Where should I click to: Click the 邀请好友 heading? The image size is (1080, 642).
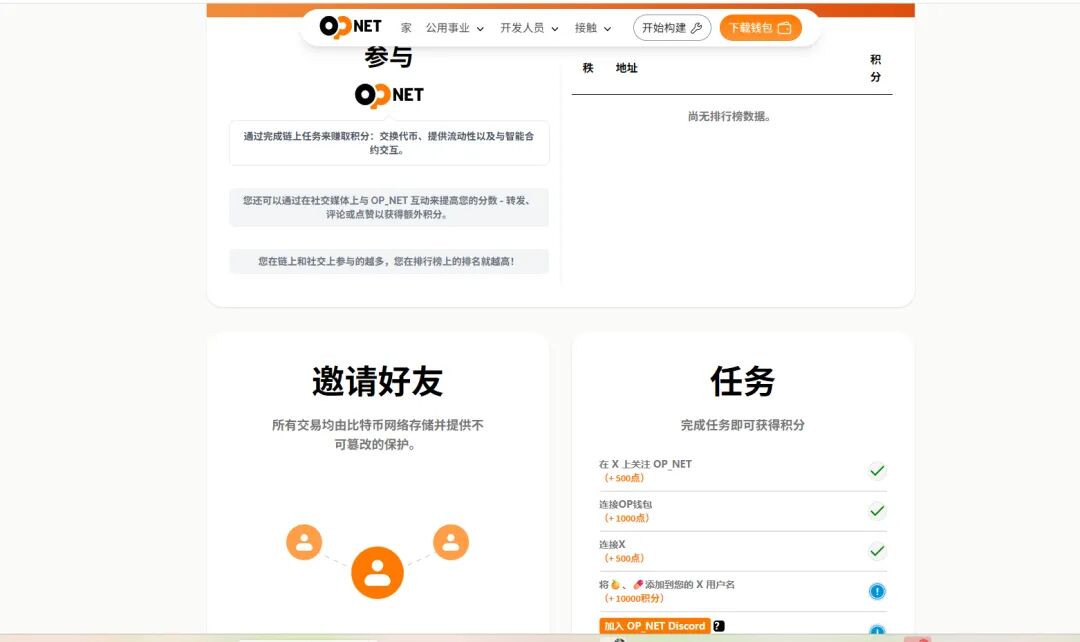point(377,381)
